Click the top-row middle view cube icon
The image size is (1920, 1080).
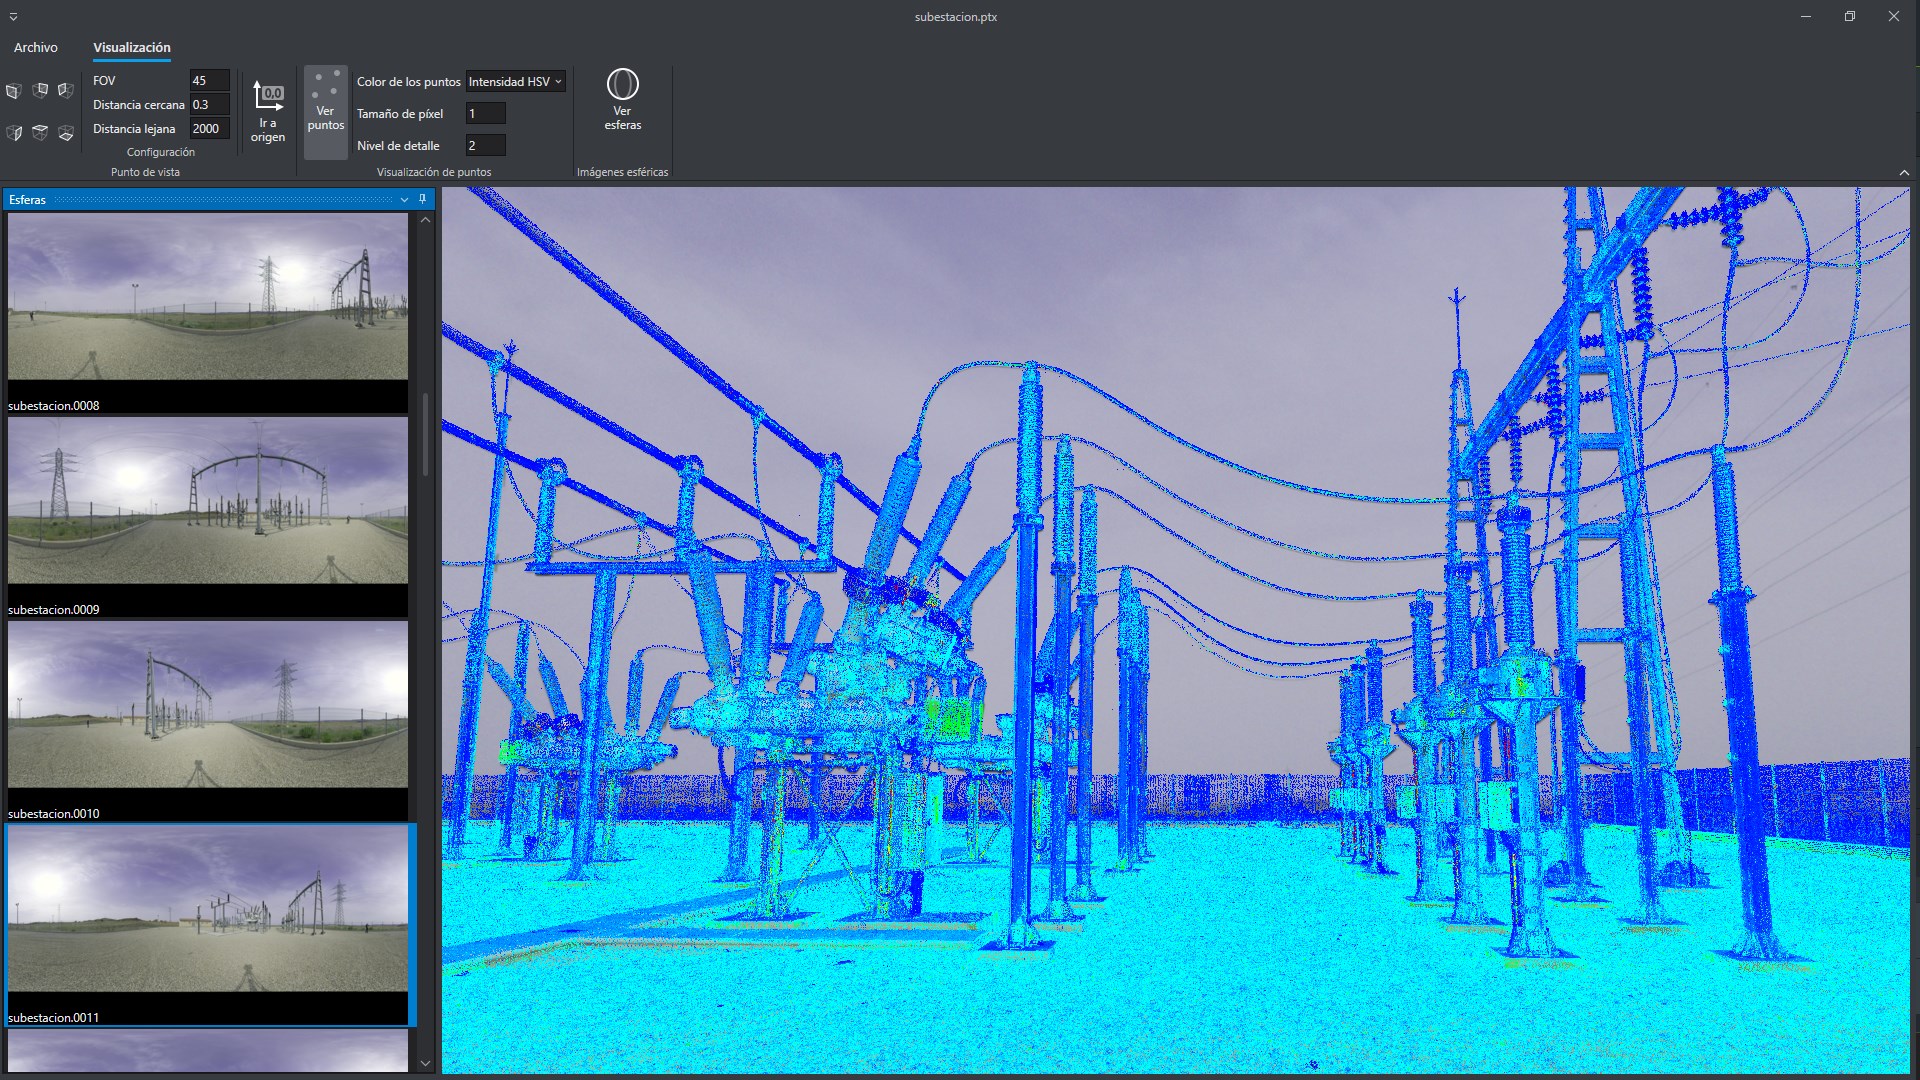click(x=40, y=91)
